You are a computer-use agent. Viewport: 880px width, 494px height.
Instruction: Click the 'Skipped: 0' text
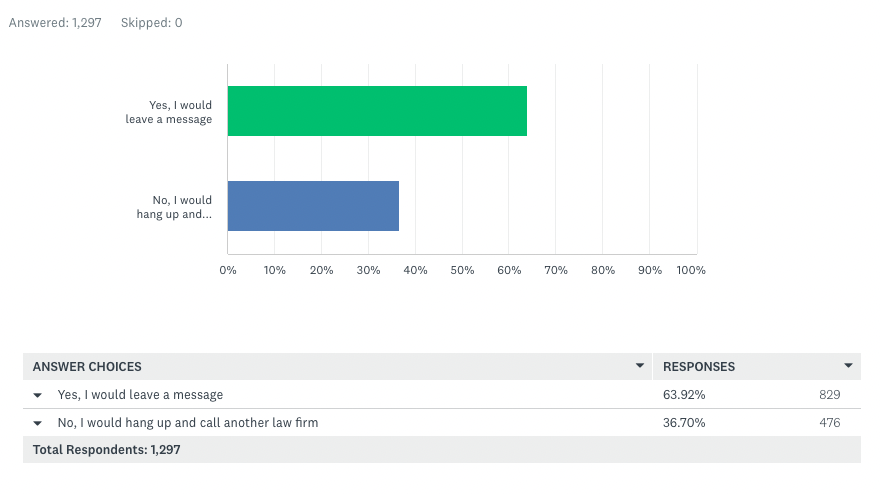click(152, 22)
